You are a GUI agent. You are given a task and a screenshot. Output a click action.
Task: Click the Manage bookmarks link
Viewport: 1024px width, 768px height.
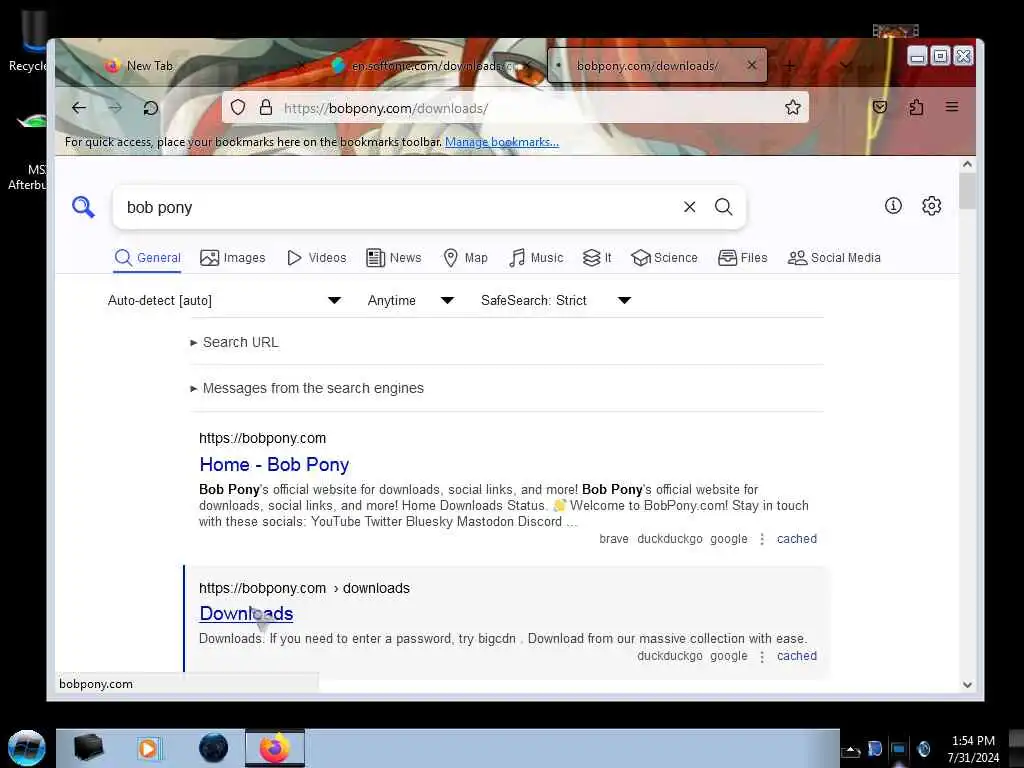502,142
